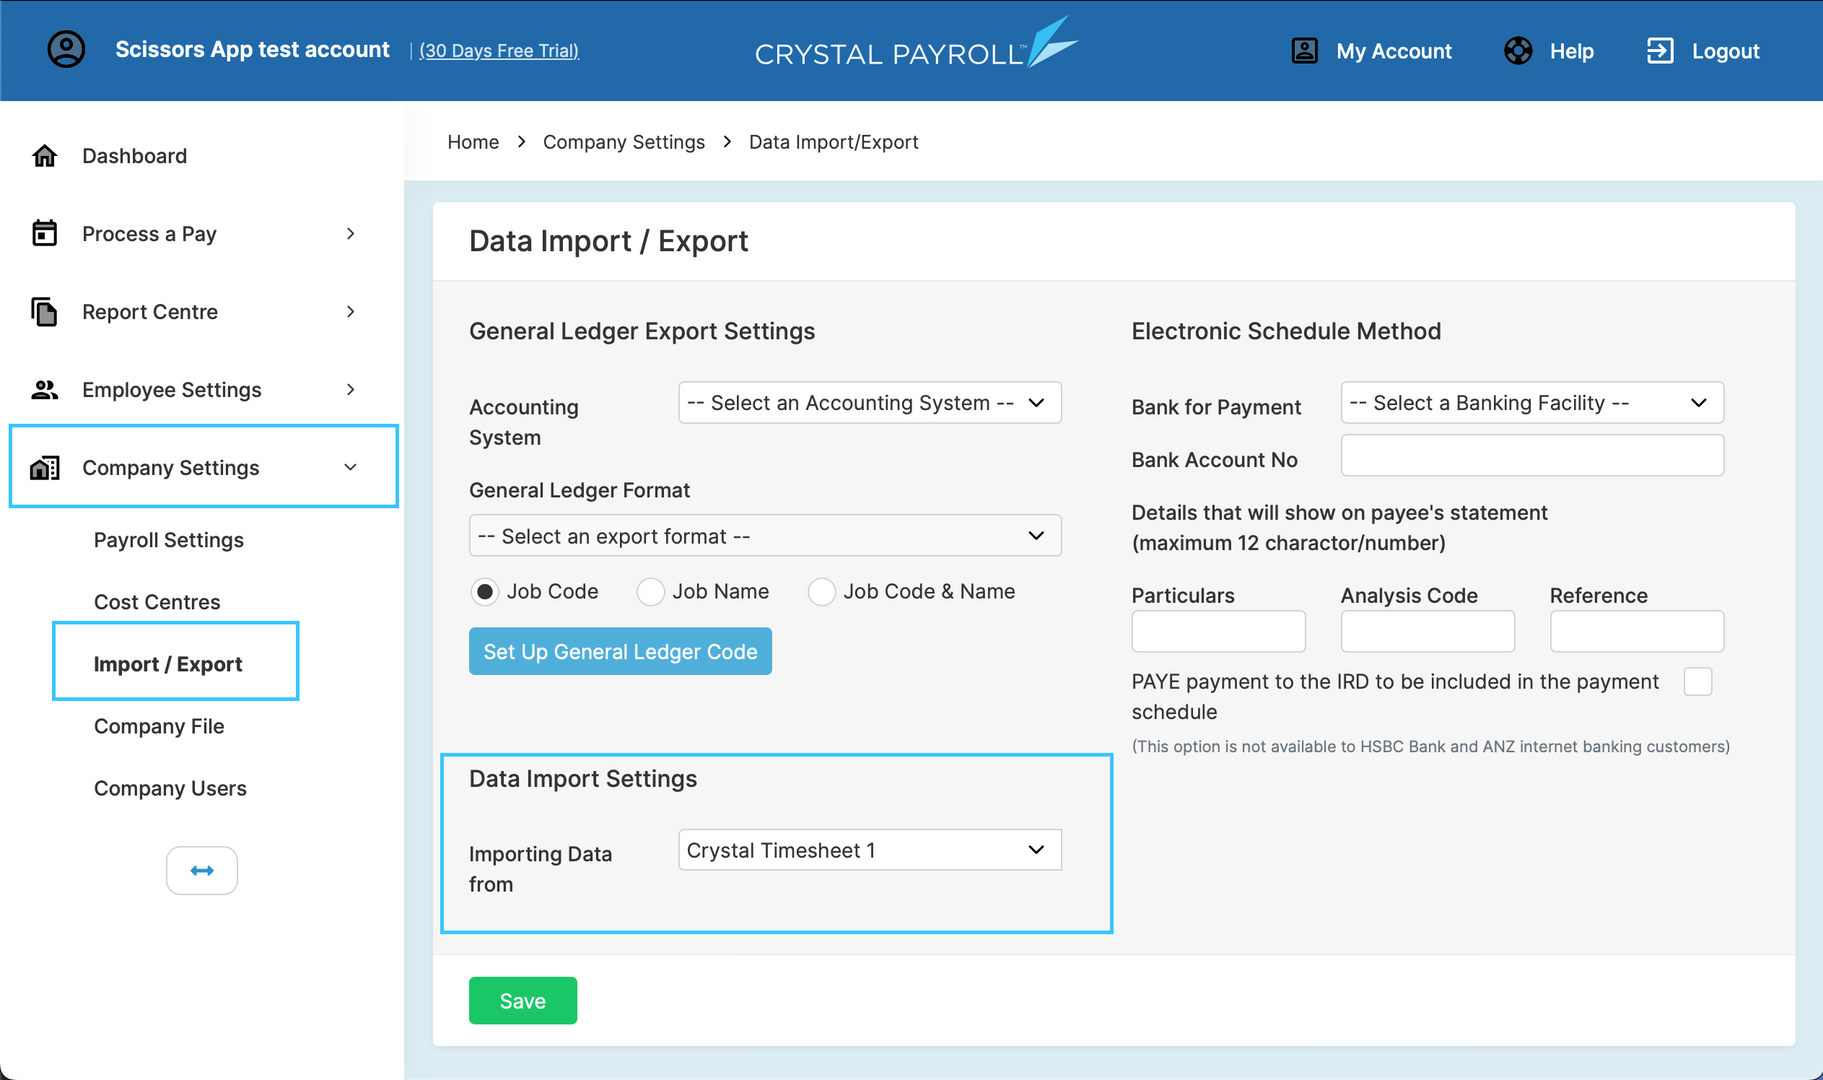1823x1080 pixels.
Task: Click Report Centre menu label
Action: pyautogui.click(x=150, y=311)
